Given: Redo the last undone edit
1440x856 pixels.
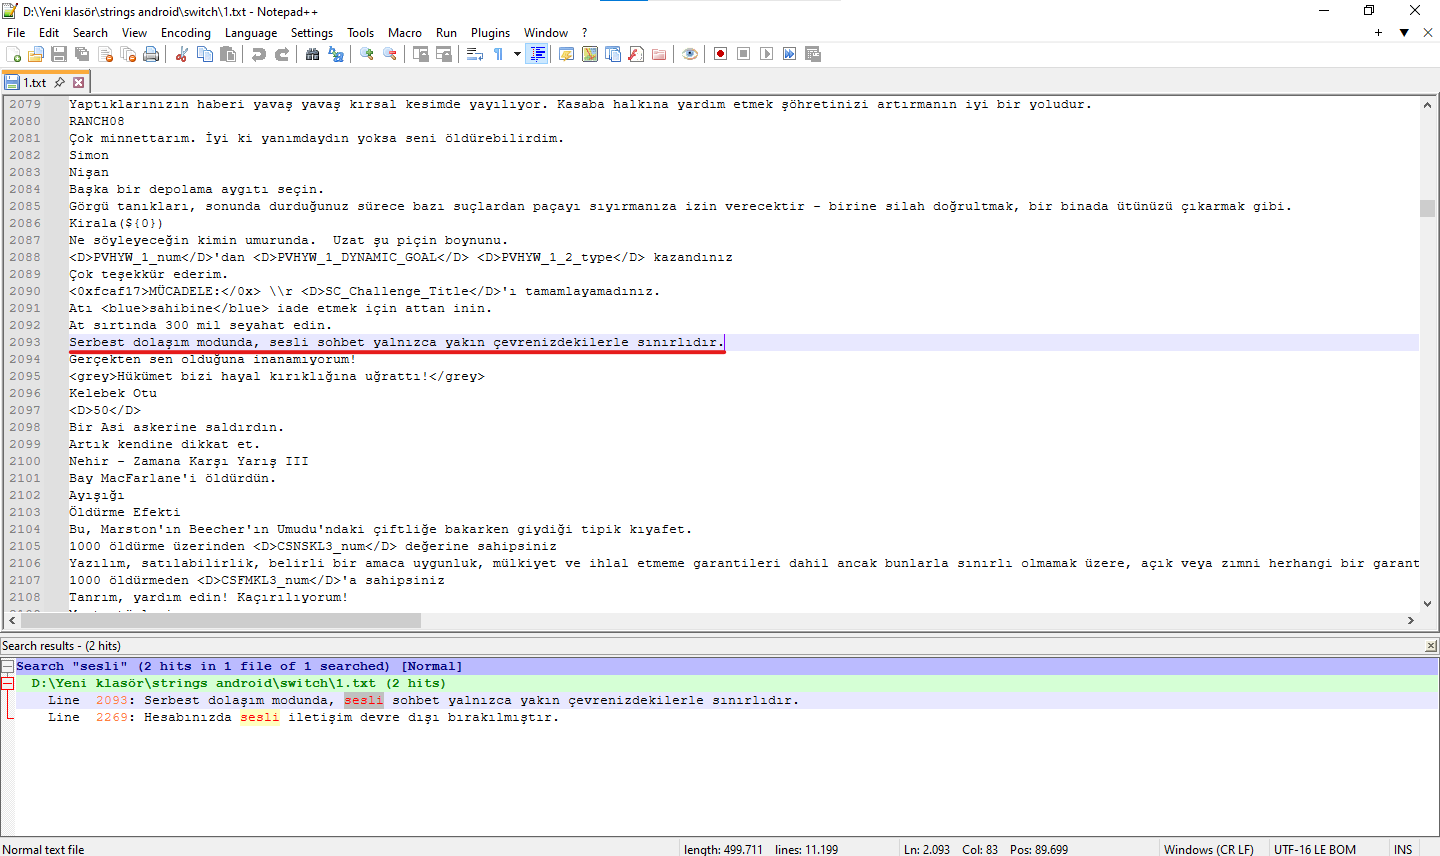Looking at the screenshot, I should click(282, 54).
